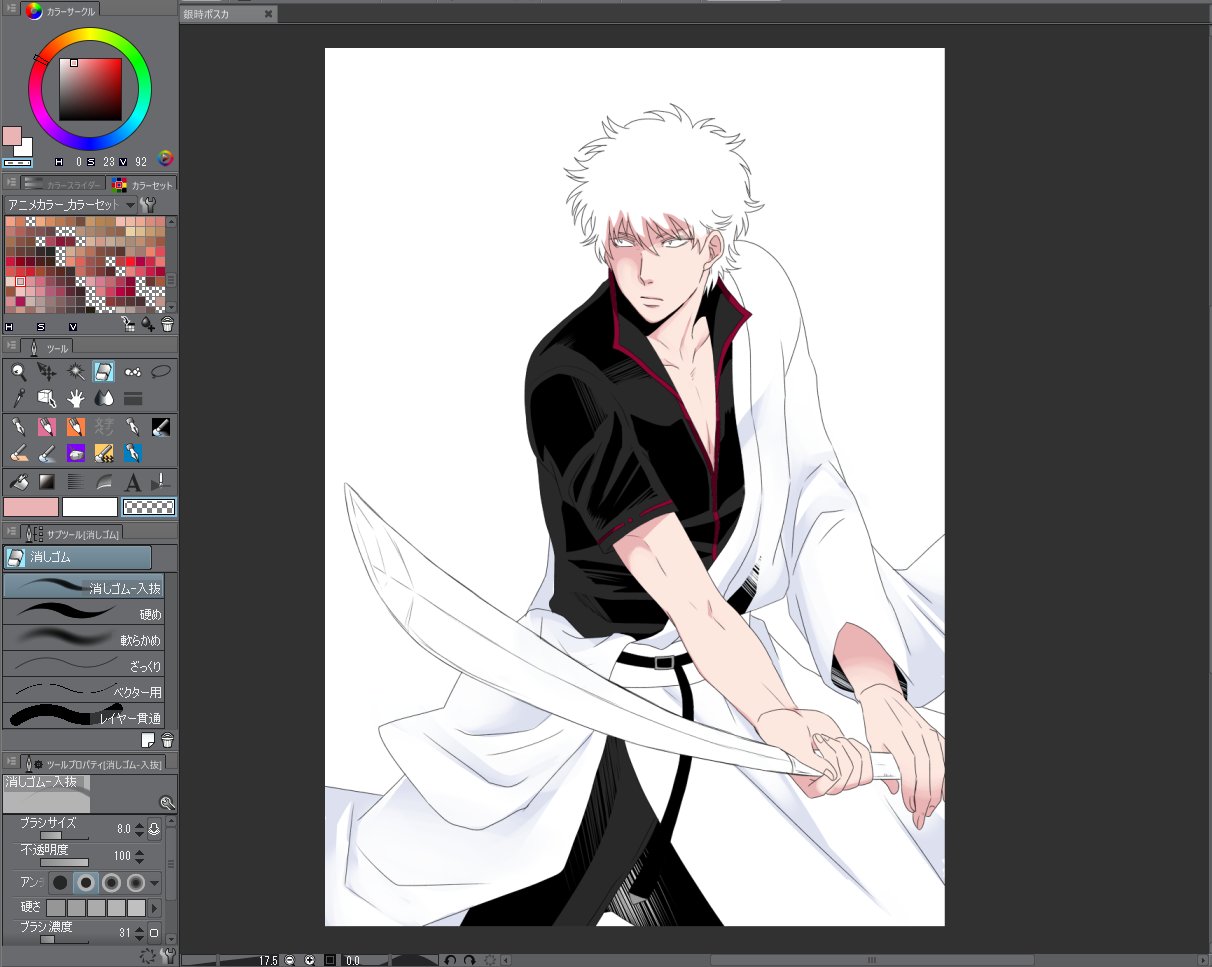Screen dimensions: 1212x967
Task: Click replace color icon in color set panel
Action: pyautogui.click(x=128, y=324)
